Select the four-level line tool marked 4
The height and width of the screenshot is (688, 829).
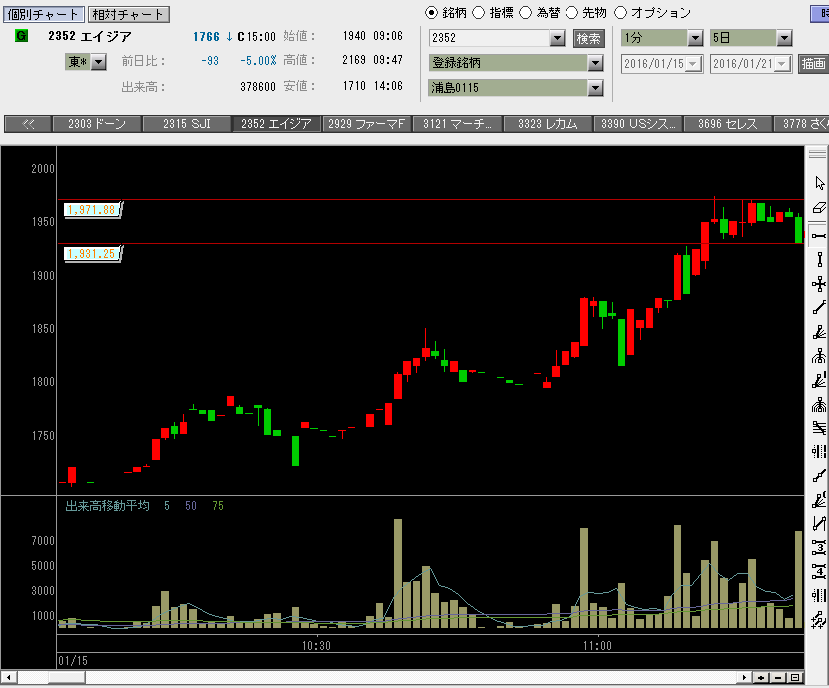[x=819, y=572]
